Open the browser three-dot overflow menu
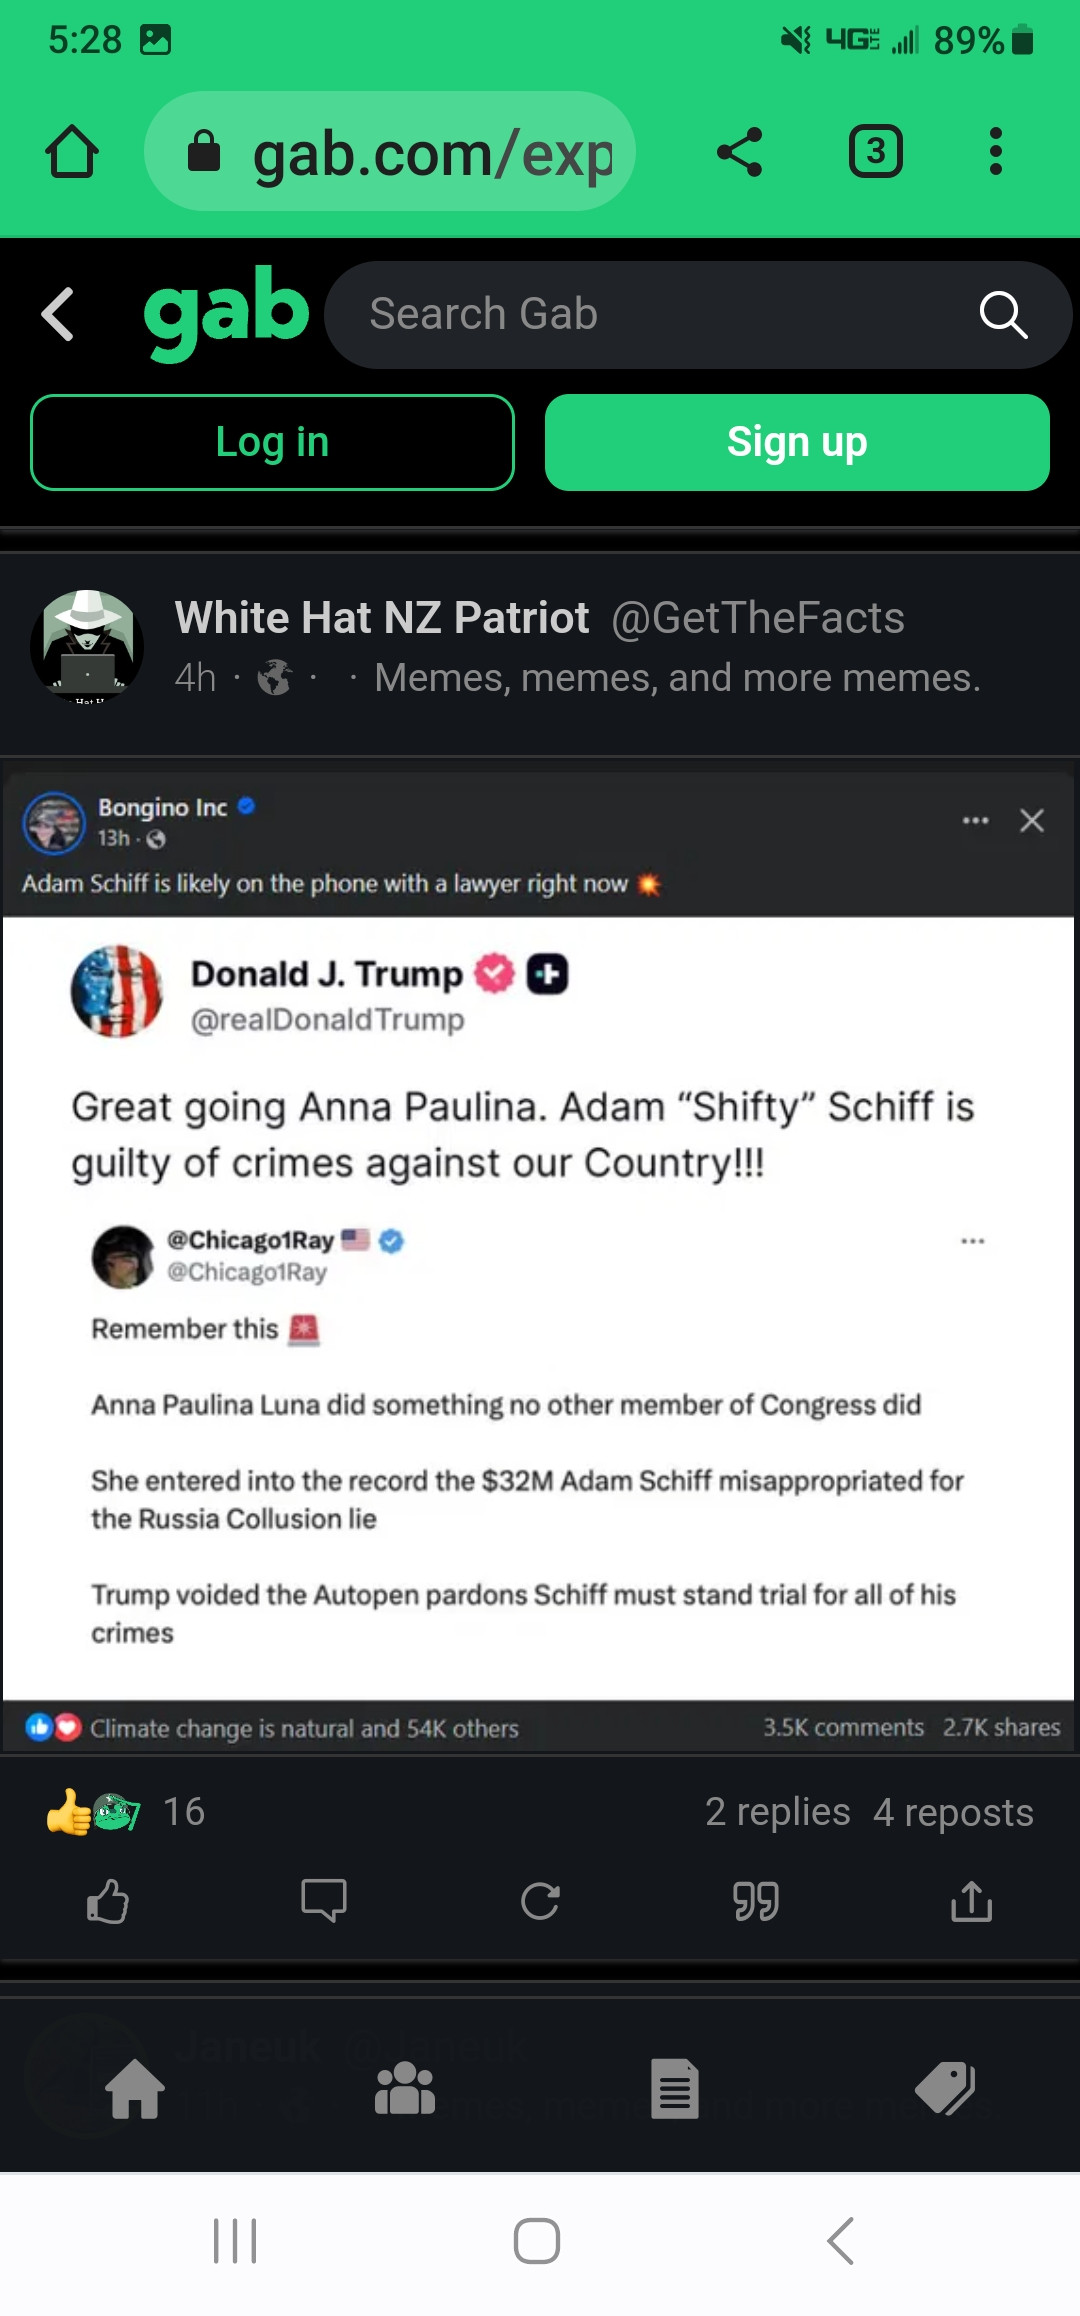 coord(995,152)
